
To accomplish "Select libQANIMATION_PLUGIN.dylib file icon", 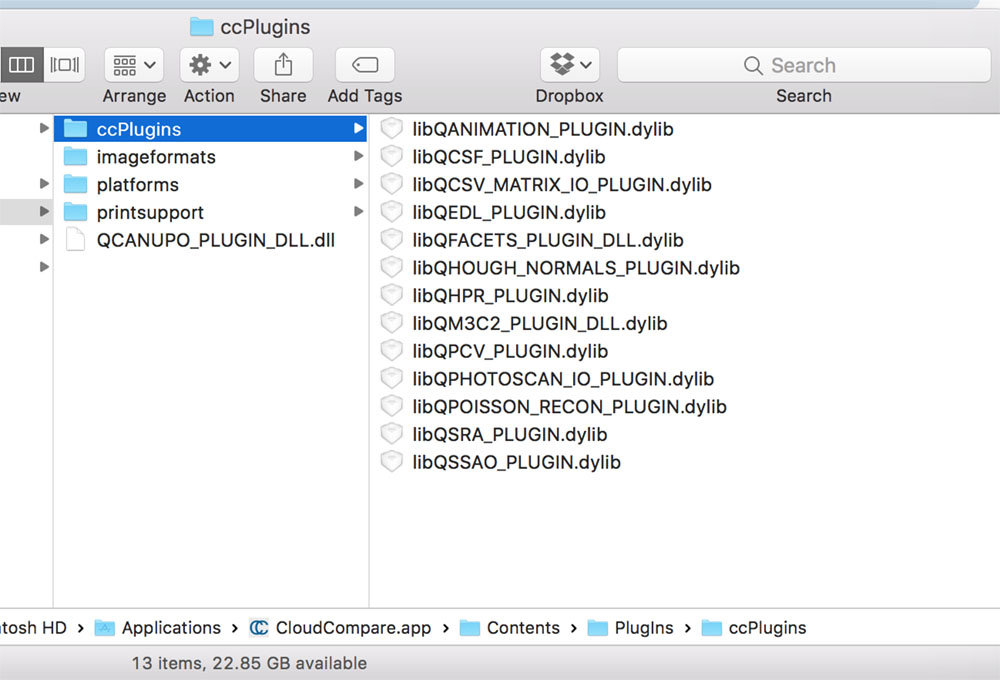I will 392,129.
